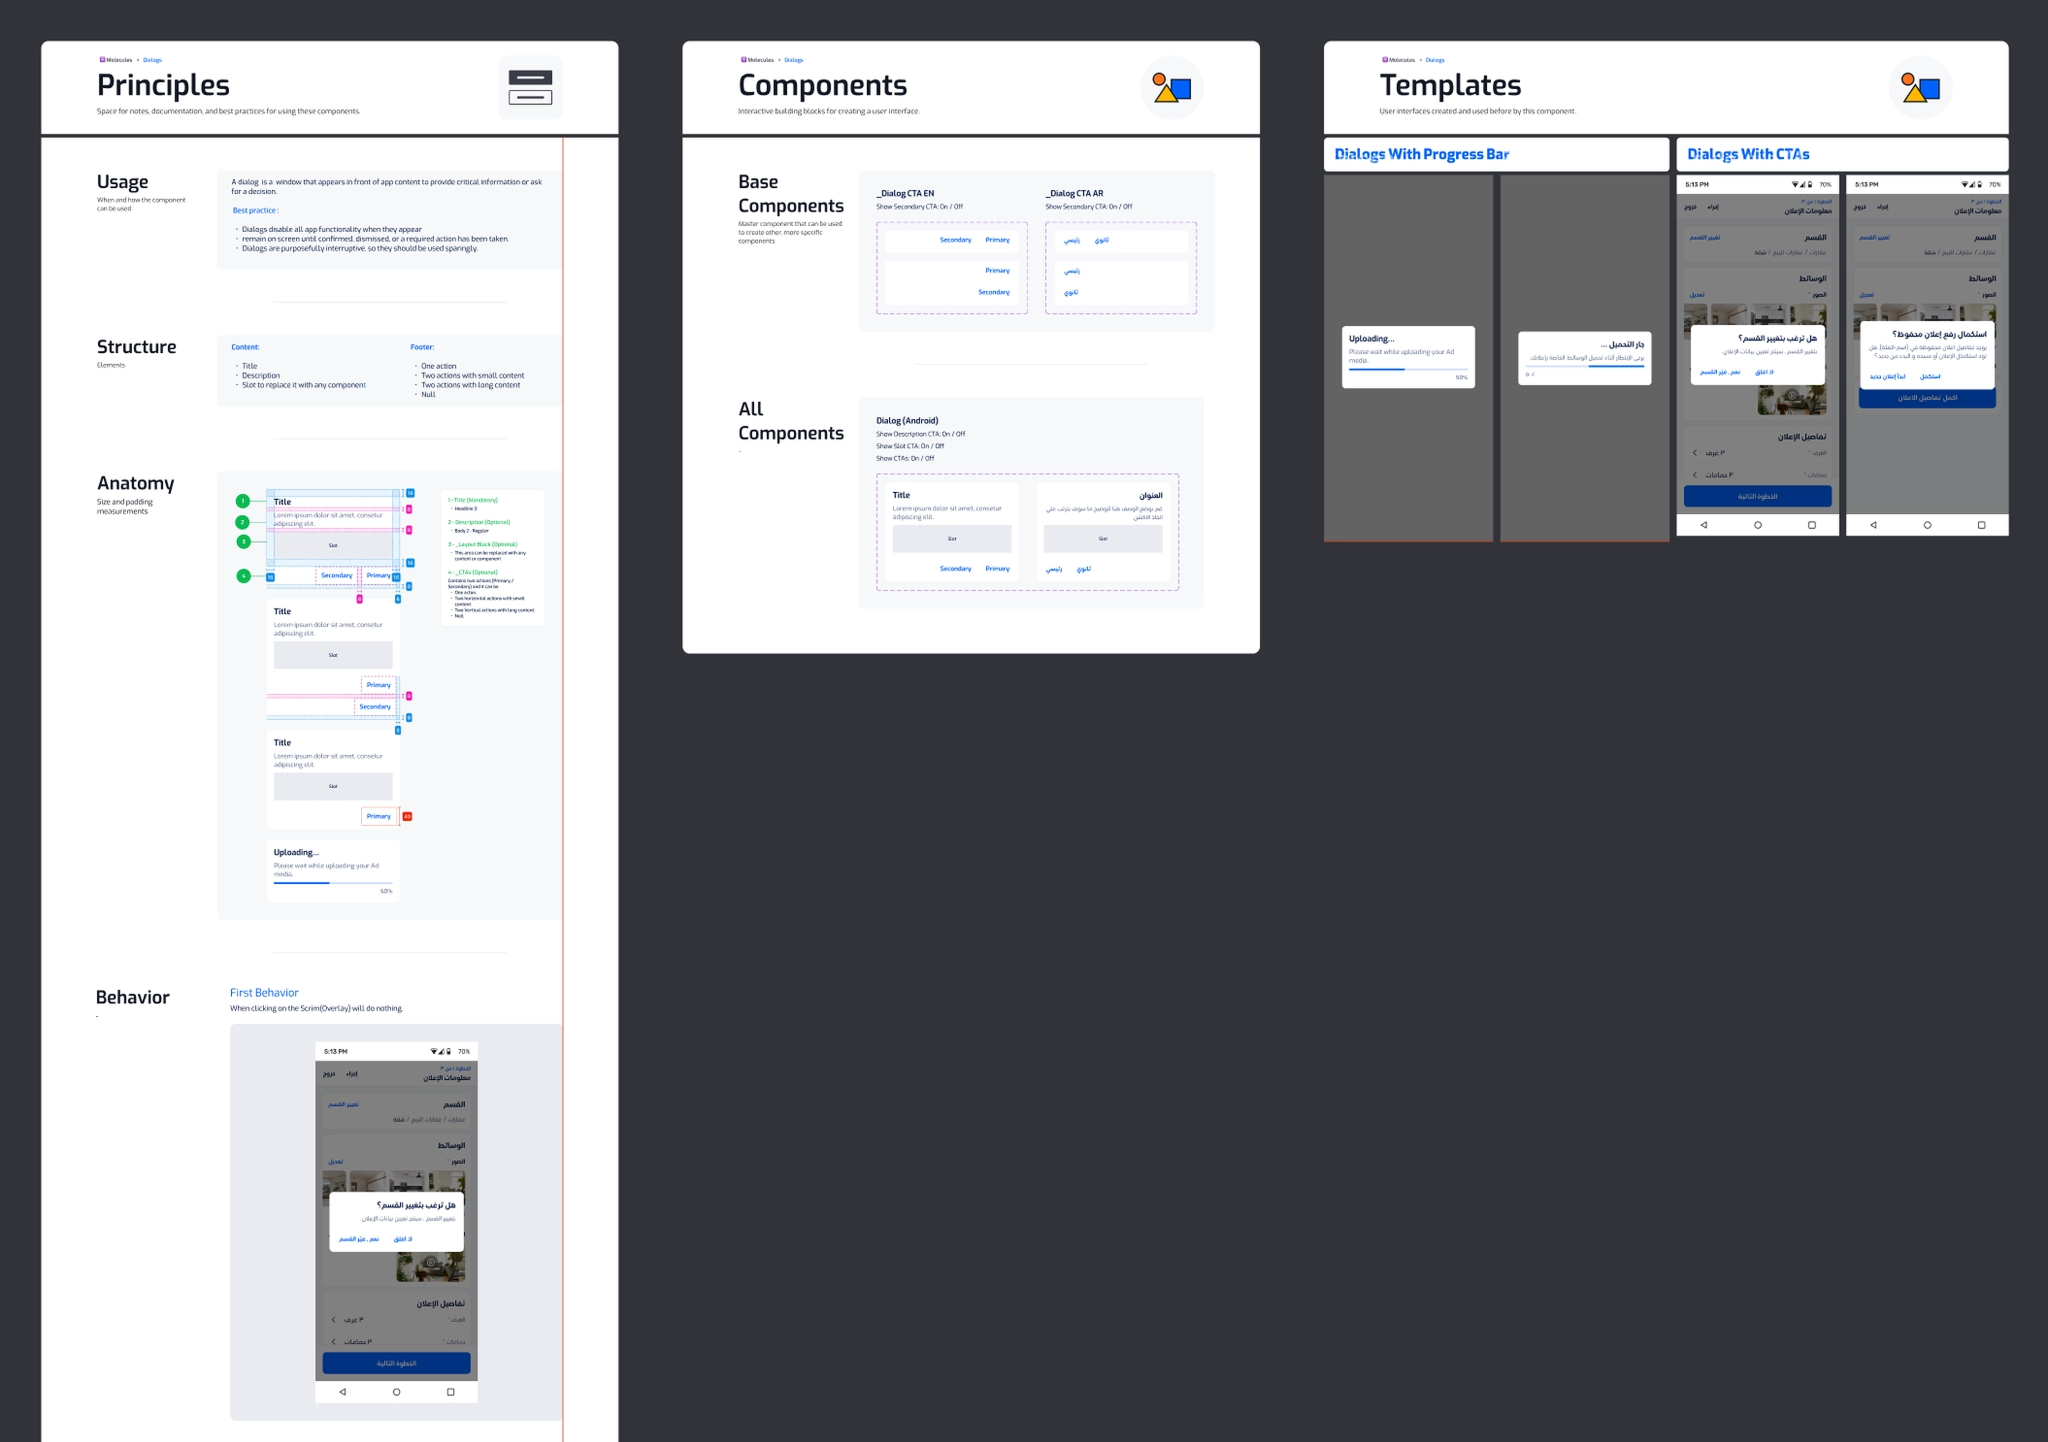The width and height of the screenshot is (2048, 1442).
Task: Tap the Android back triangle on the Behavior phone mockup
Action: coord(343,1391)
